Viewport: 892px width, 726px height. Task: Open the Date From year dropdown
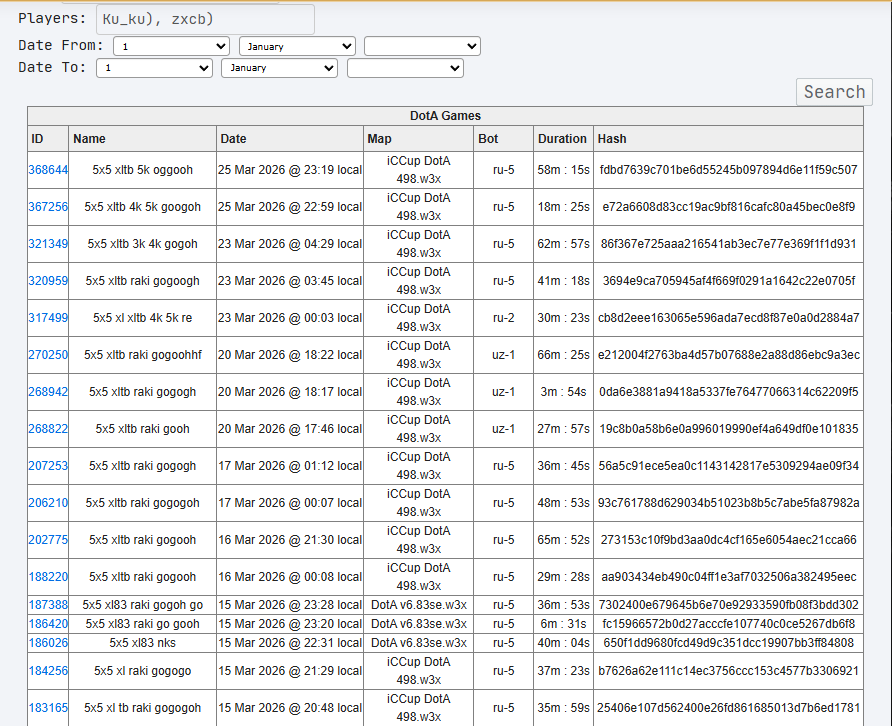pyautogui.click(x=422, y=46)
